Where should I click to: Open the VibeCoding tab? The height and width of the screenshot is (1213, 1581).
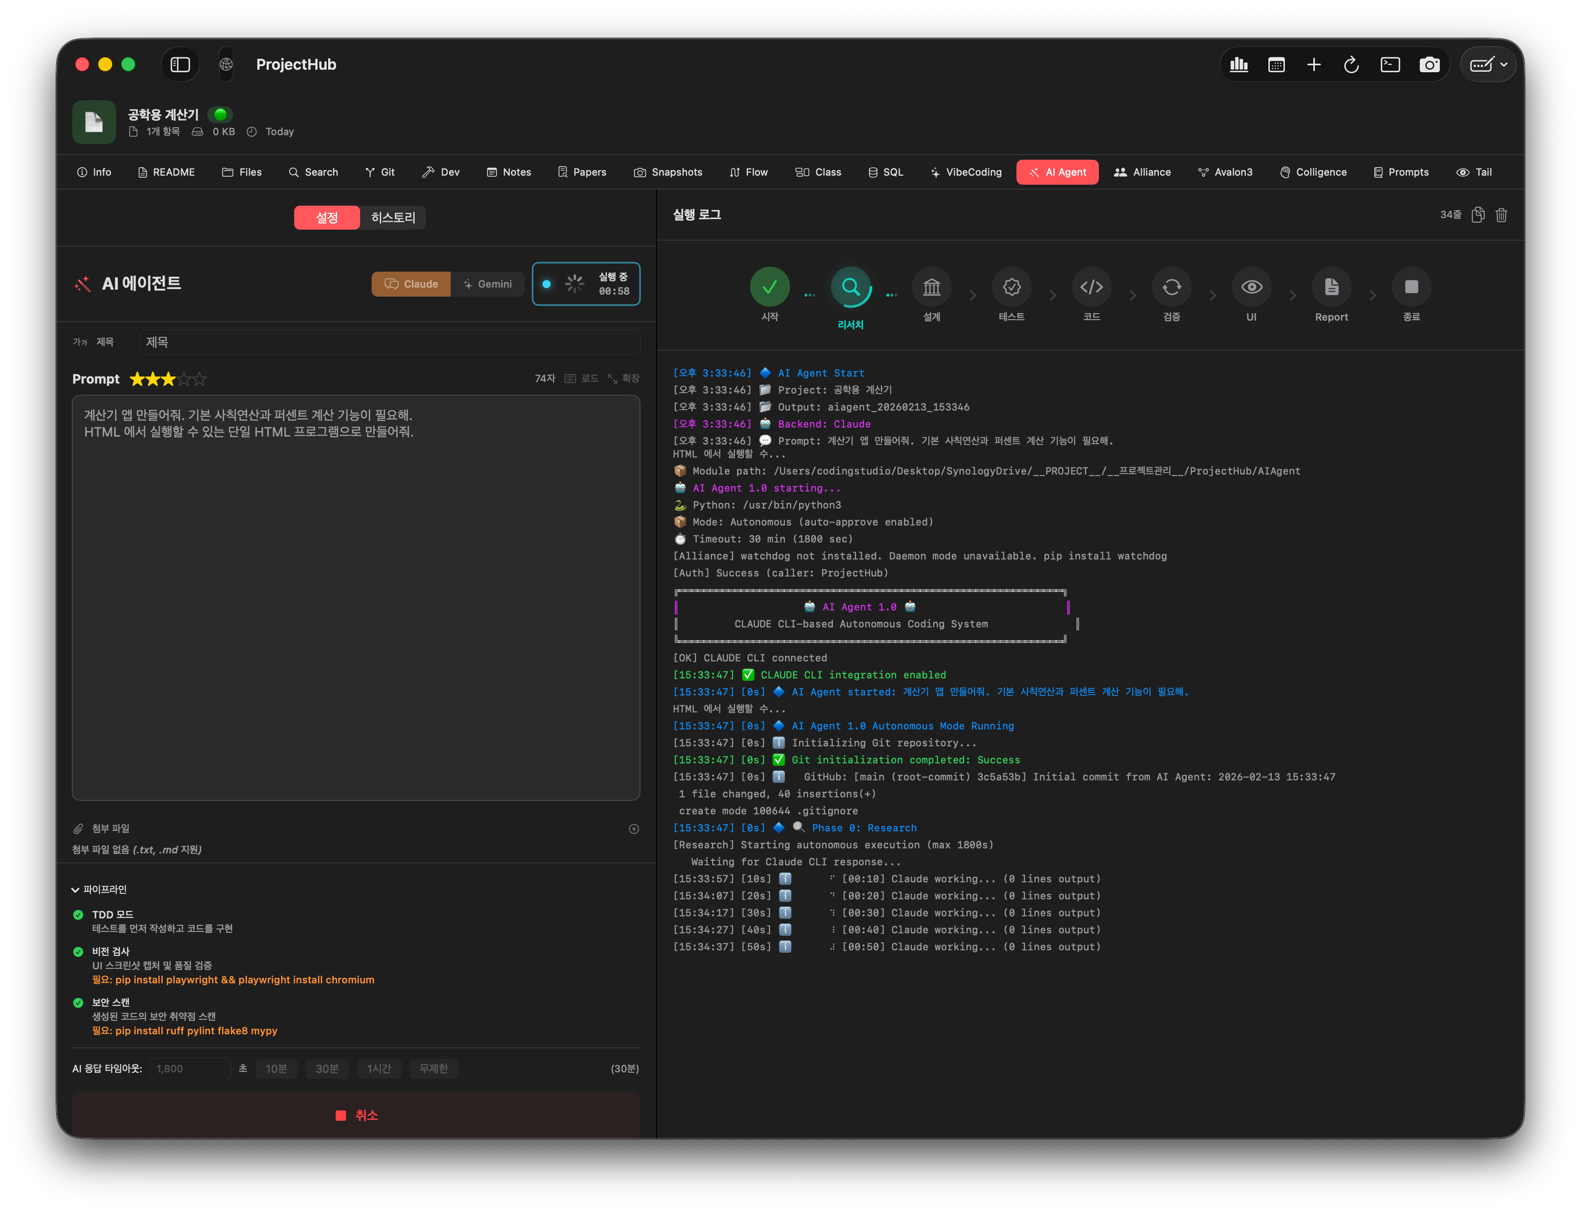pyautogui.click(x=966, y=173)
